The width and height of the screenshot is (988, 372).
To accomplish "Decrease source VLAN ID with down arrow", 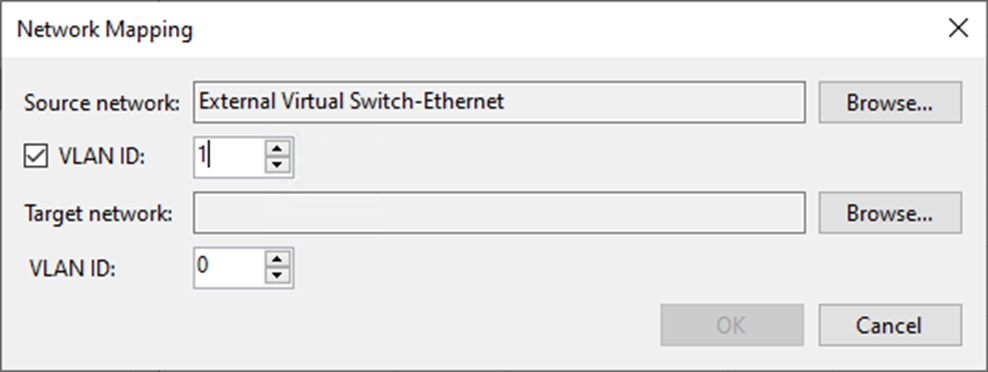I will pos(278,165).
